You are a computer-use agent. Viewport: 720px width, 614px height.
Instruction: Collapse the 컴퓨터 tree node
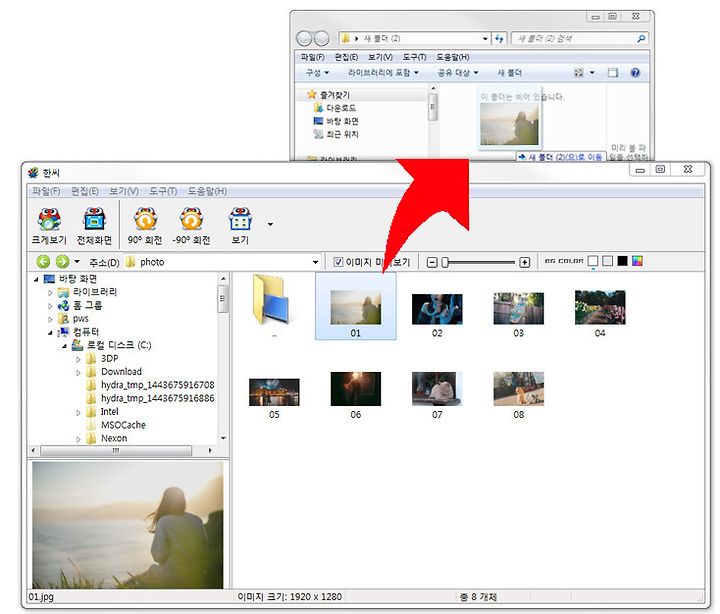point(50,332)
